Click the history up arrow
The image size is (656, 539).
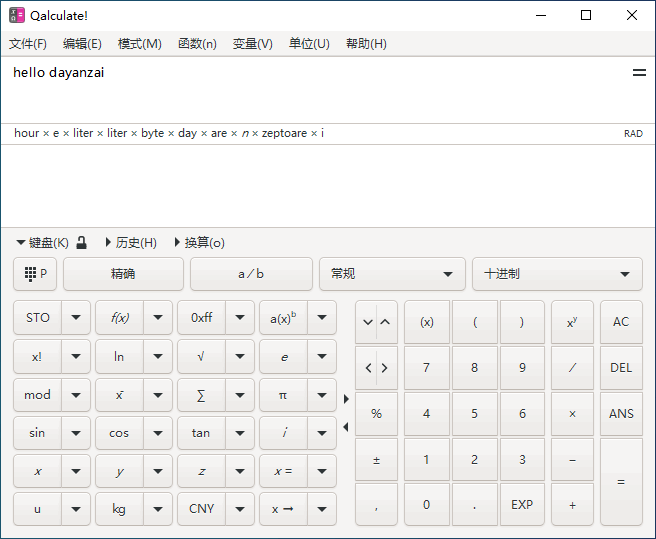tap(386, 322)
